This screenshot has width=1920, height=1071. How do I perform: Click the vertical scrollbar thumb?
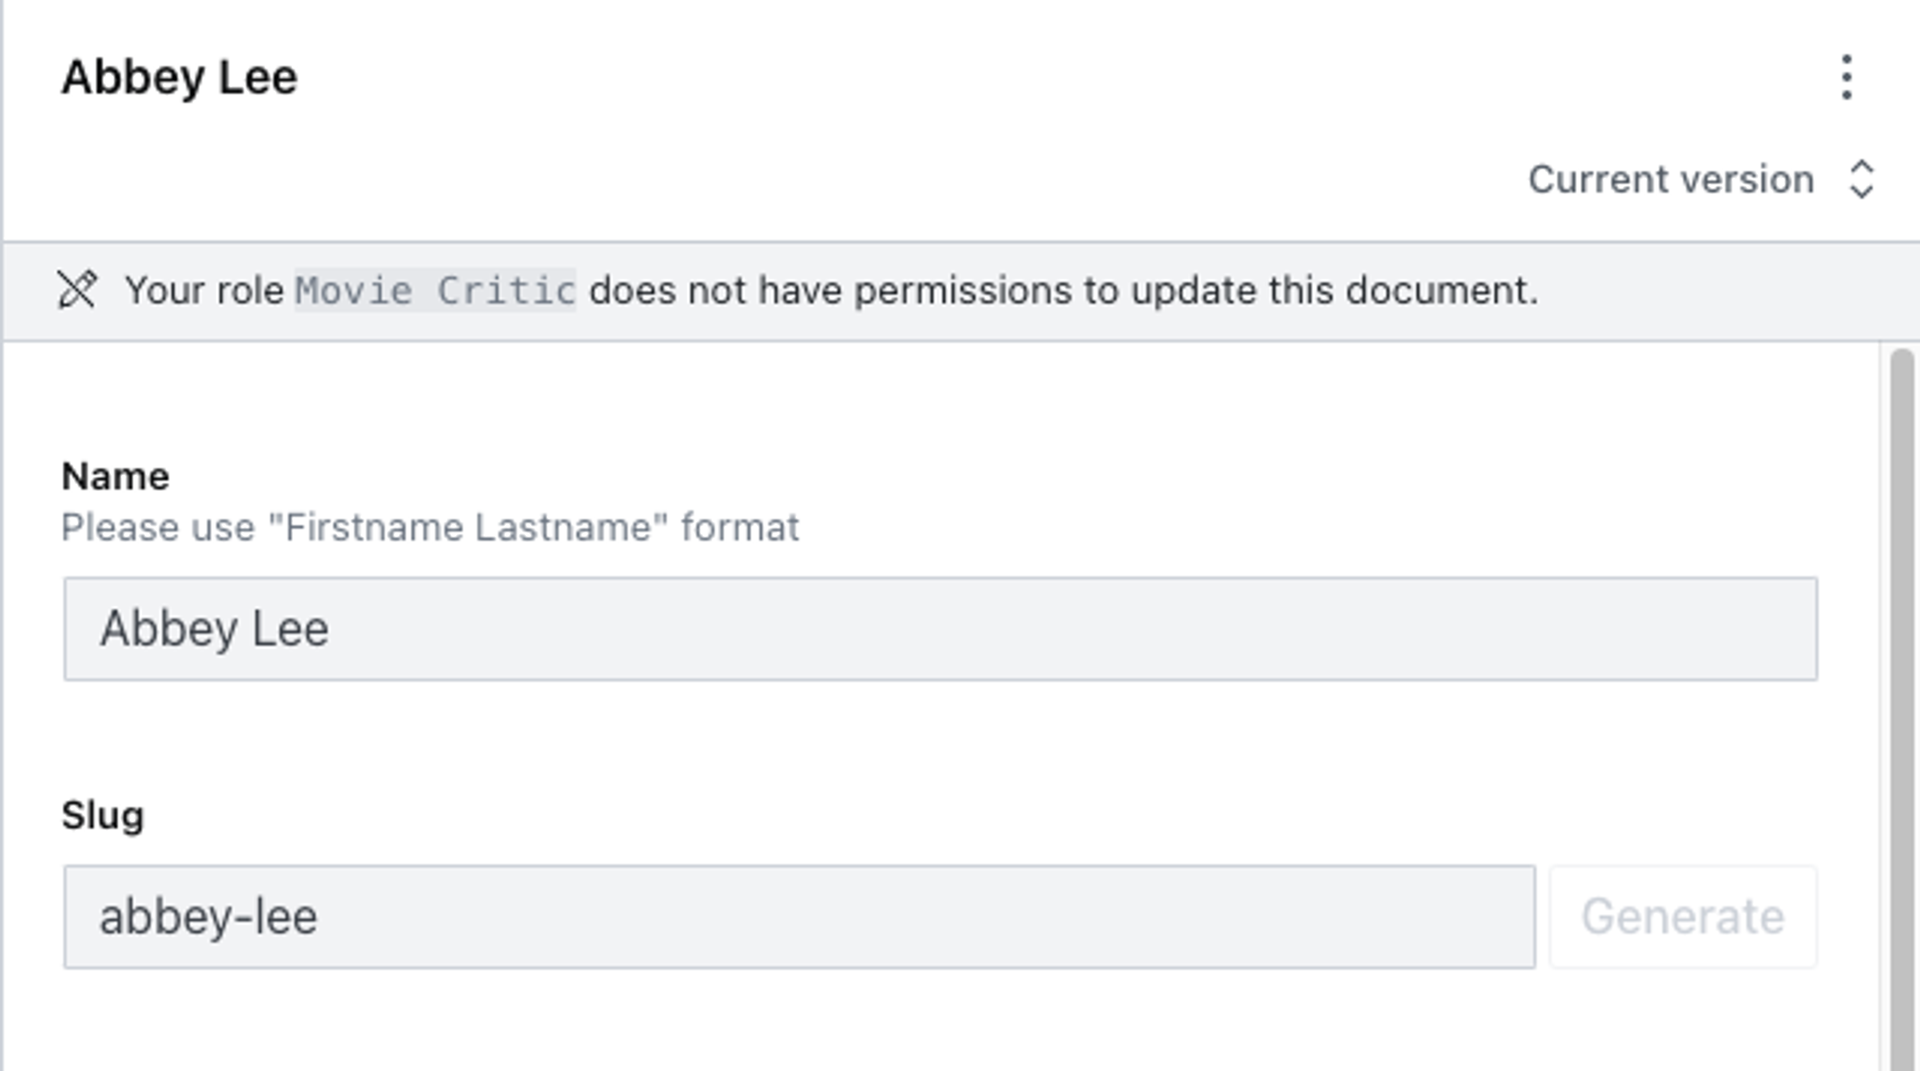click(1902, 700)
